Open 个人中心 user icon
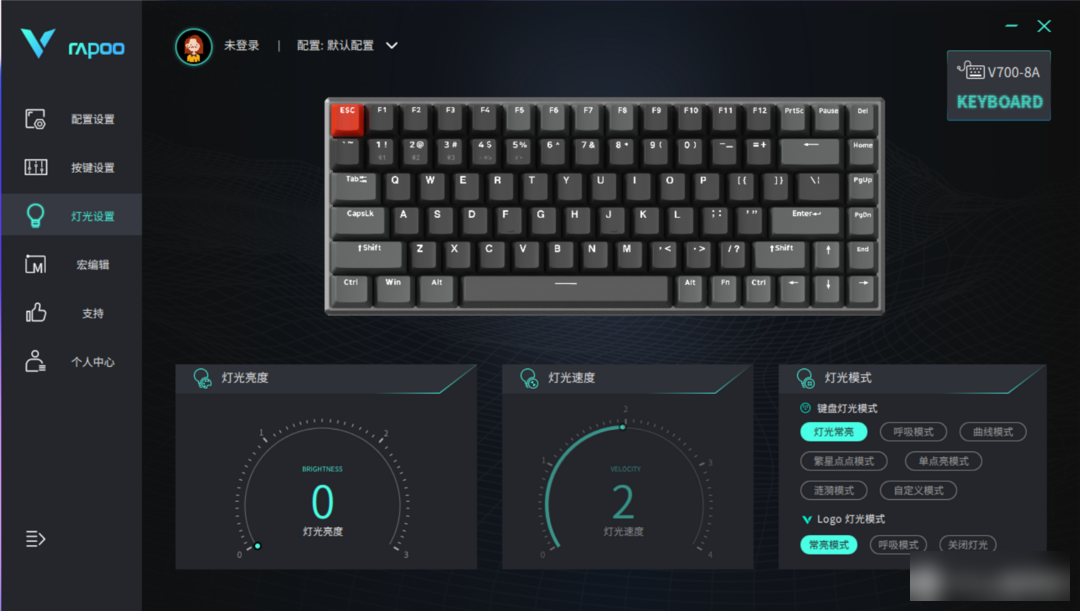Viewport: 1080px width, 611px height. click(35, 361)
